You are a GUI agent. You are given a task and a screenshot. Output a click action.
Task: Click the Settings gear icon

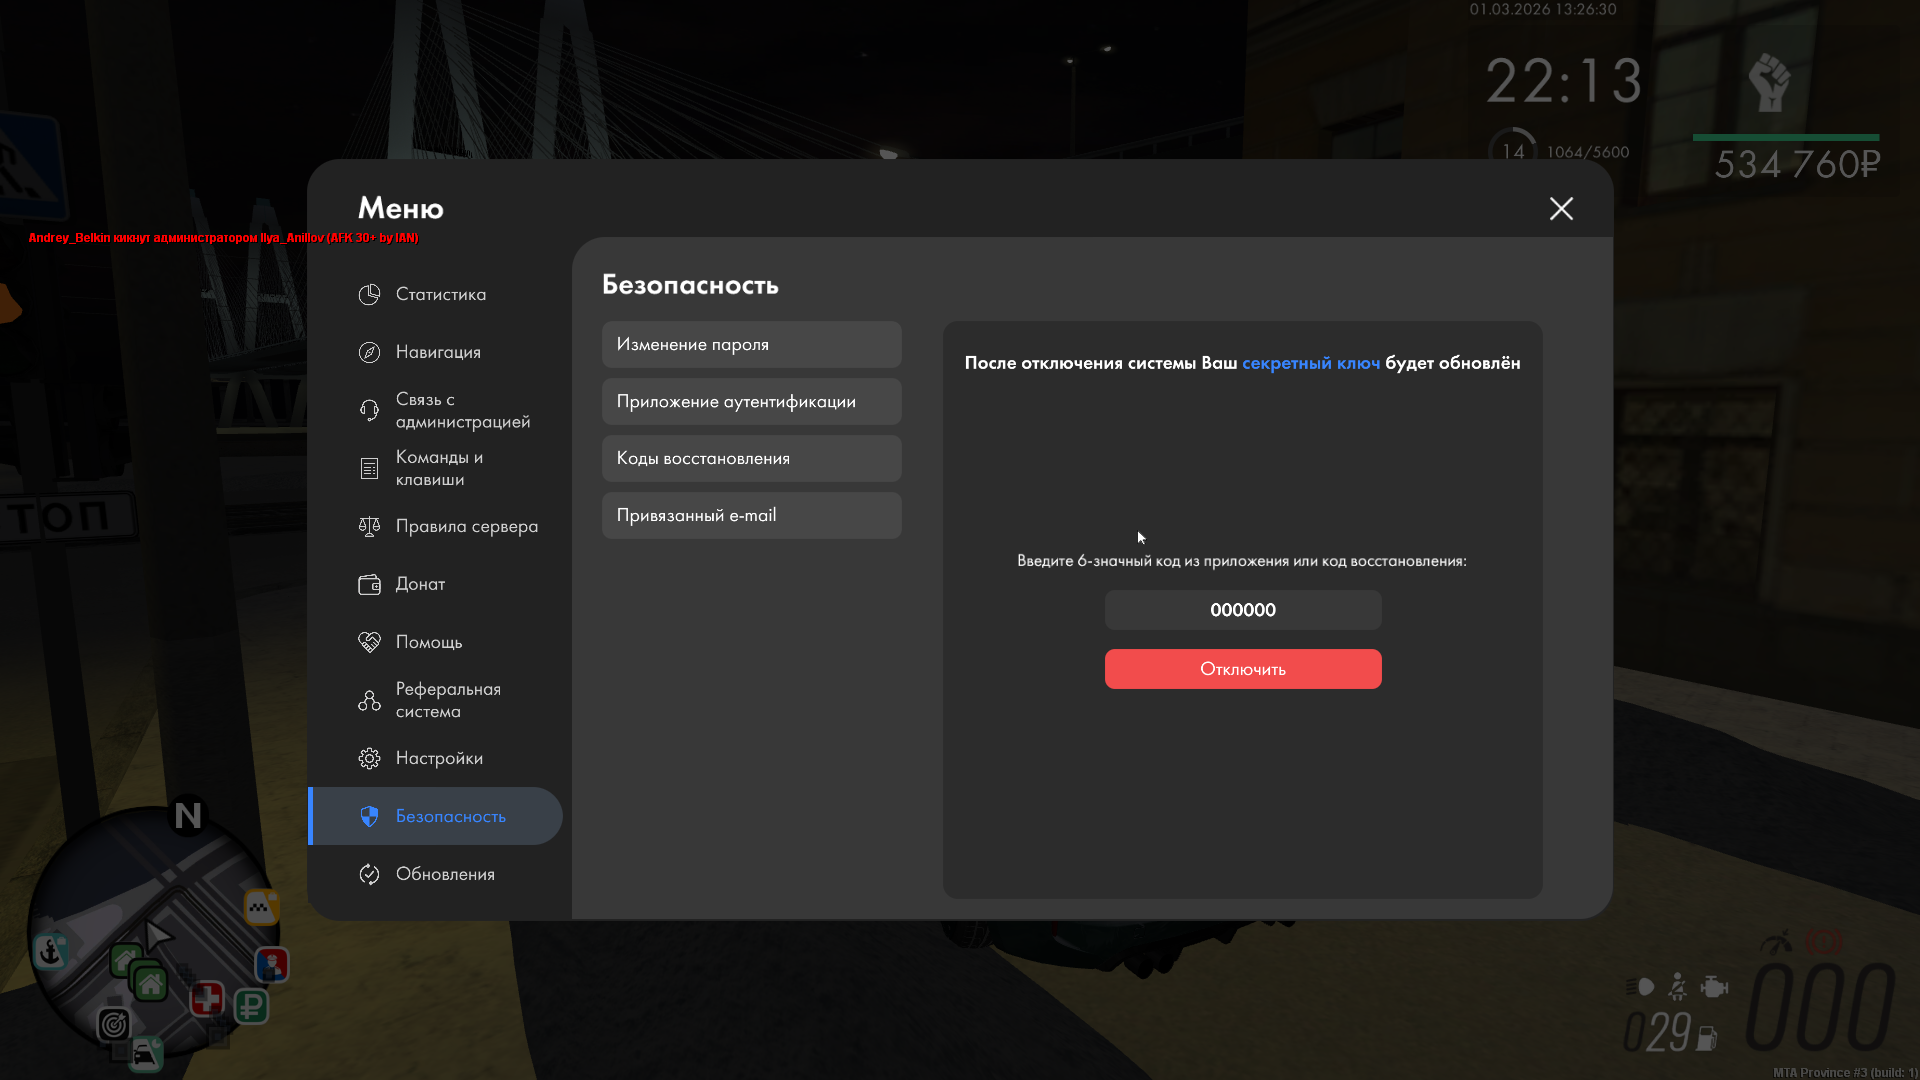tap(369, 758)
